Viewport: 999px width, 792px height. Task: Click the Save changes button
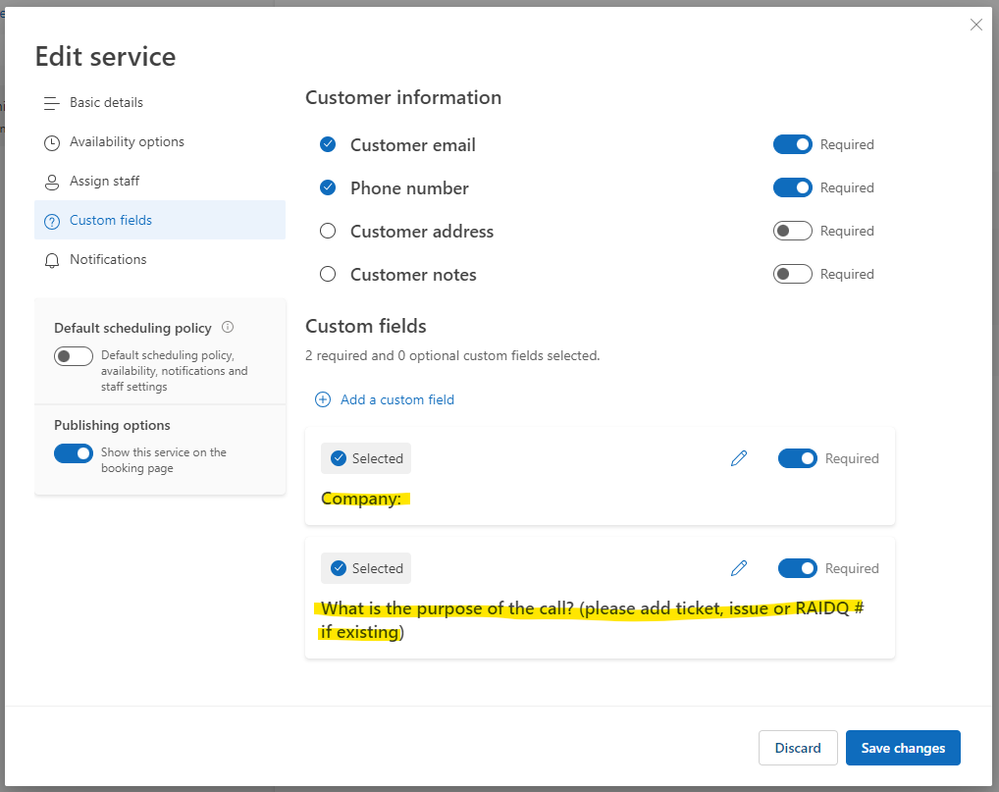903,748
